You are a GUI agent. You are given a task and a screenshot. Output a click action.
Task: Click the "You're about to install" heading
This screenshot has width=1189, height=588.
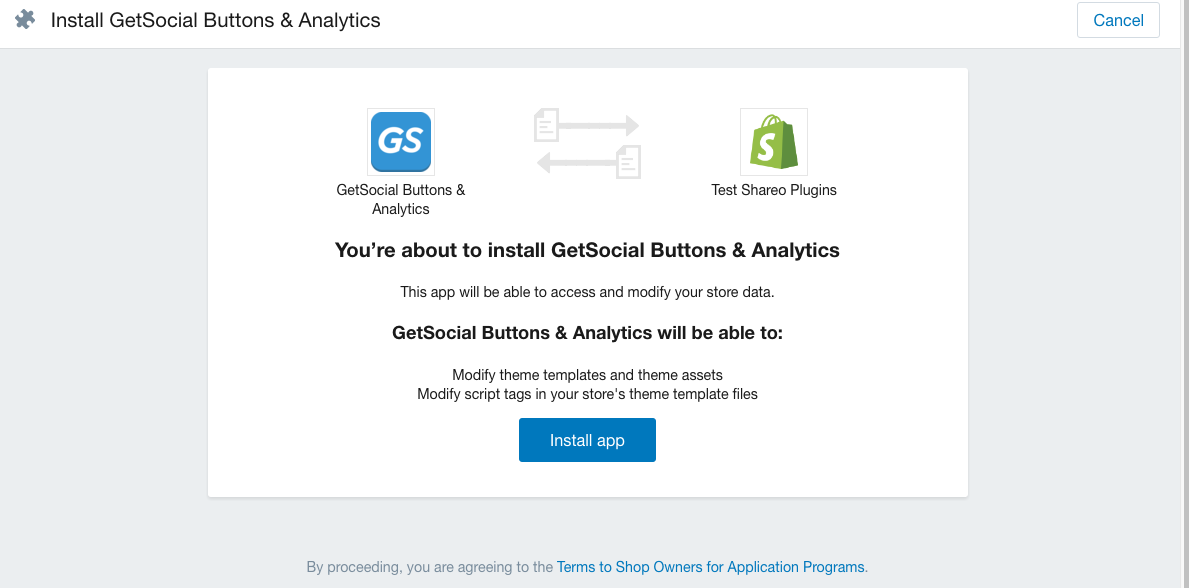(588, 250)
